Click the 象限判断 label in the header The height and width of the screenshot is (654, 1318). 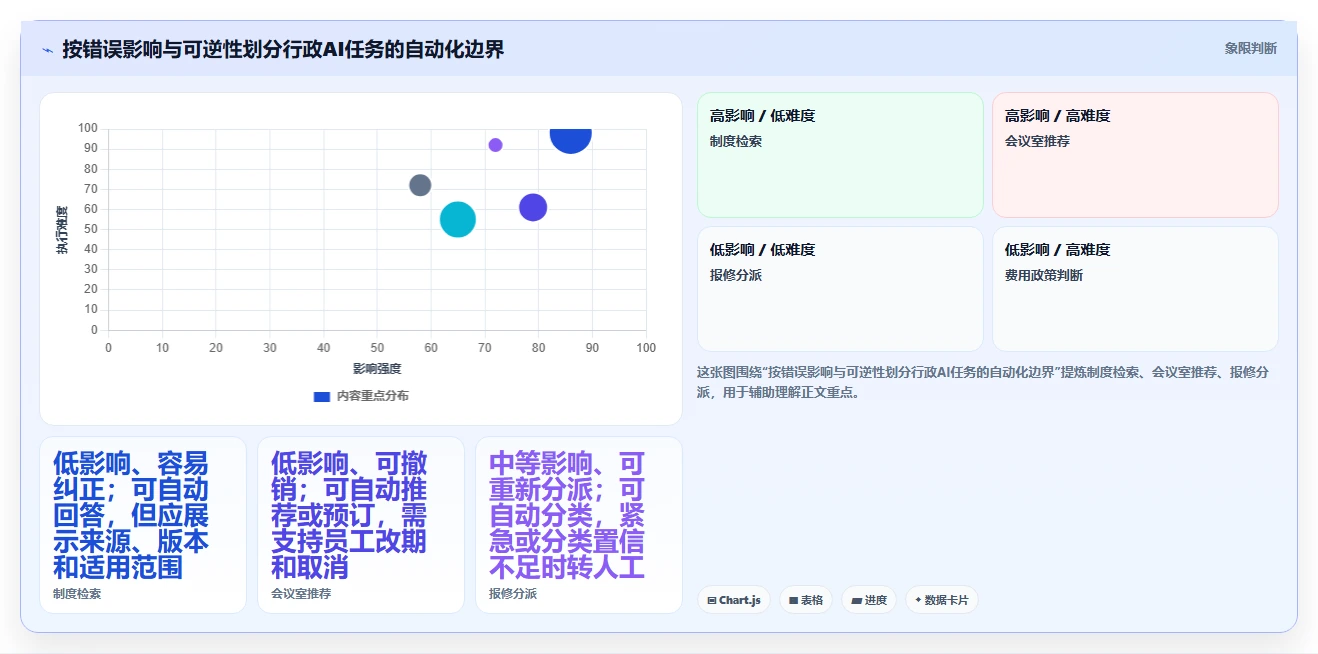(1251, 48)
